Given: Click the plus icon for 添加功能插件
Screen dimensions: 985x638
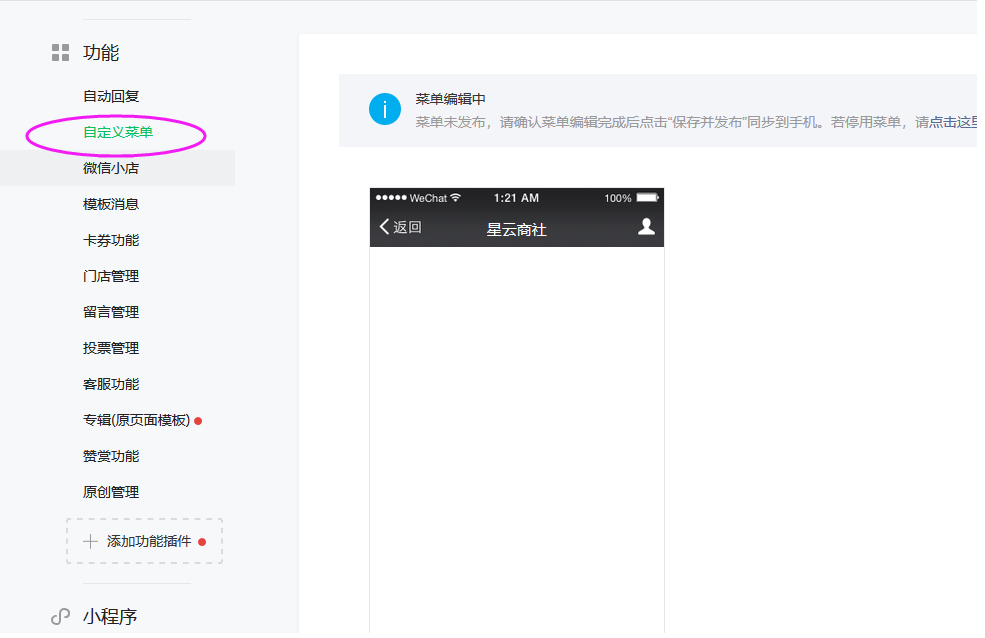Looking at the screenshot, I should (90, 541).
